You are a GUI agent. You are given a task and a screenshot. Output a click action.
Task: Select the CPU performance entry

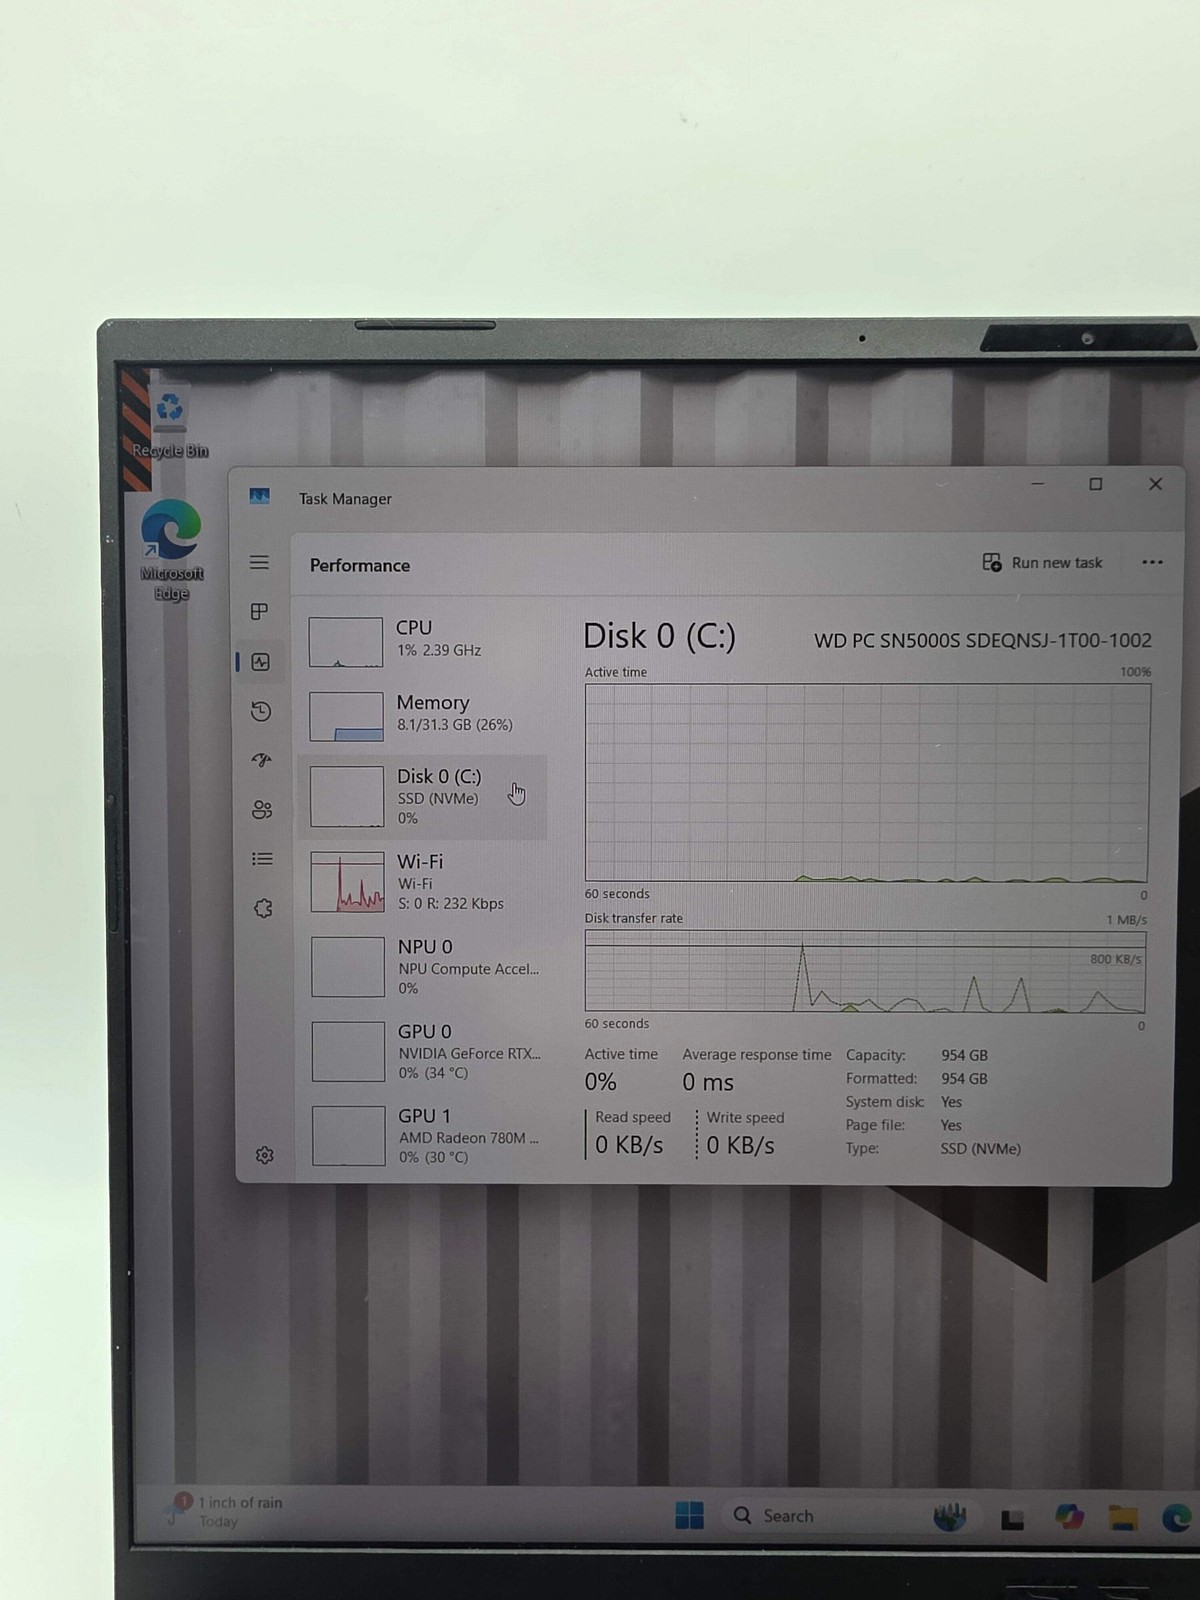tap(423, 640)
